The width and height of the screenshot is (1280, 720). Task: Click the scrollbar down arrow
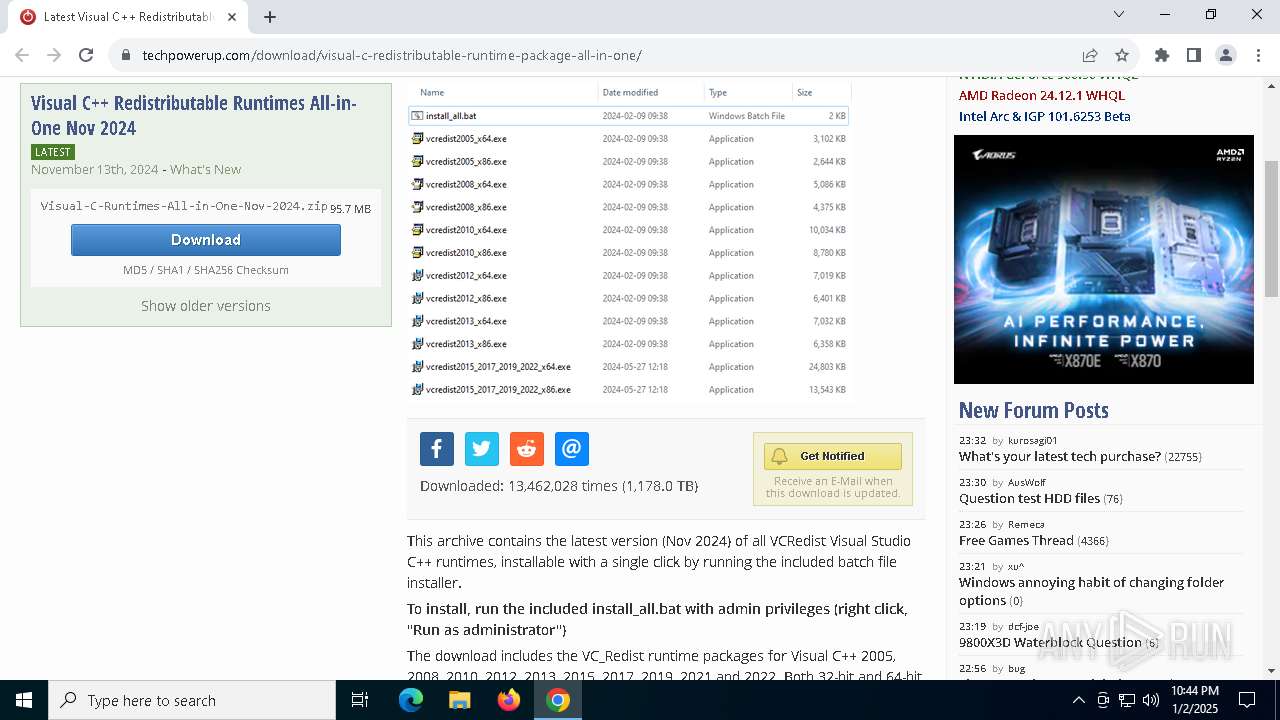(x=1272, y=670)
